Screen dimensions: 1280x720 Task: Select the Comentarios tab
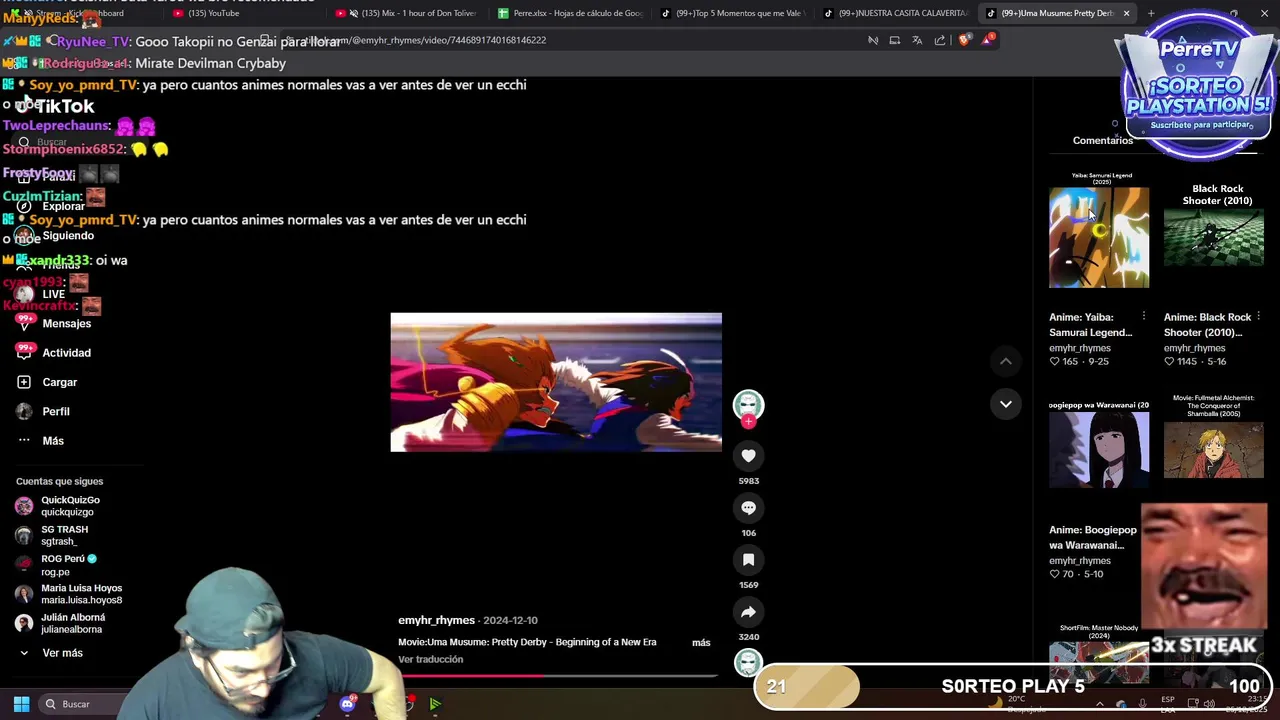pos(1102,140)
